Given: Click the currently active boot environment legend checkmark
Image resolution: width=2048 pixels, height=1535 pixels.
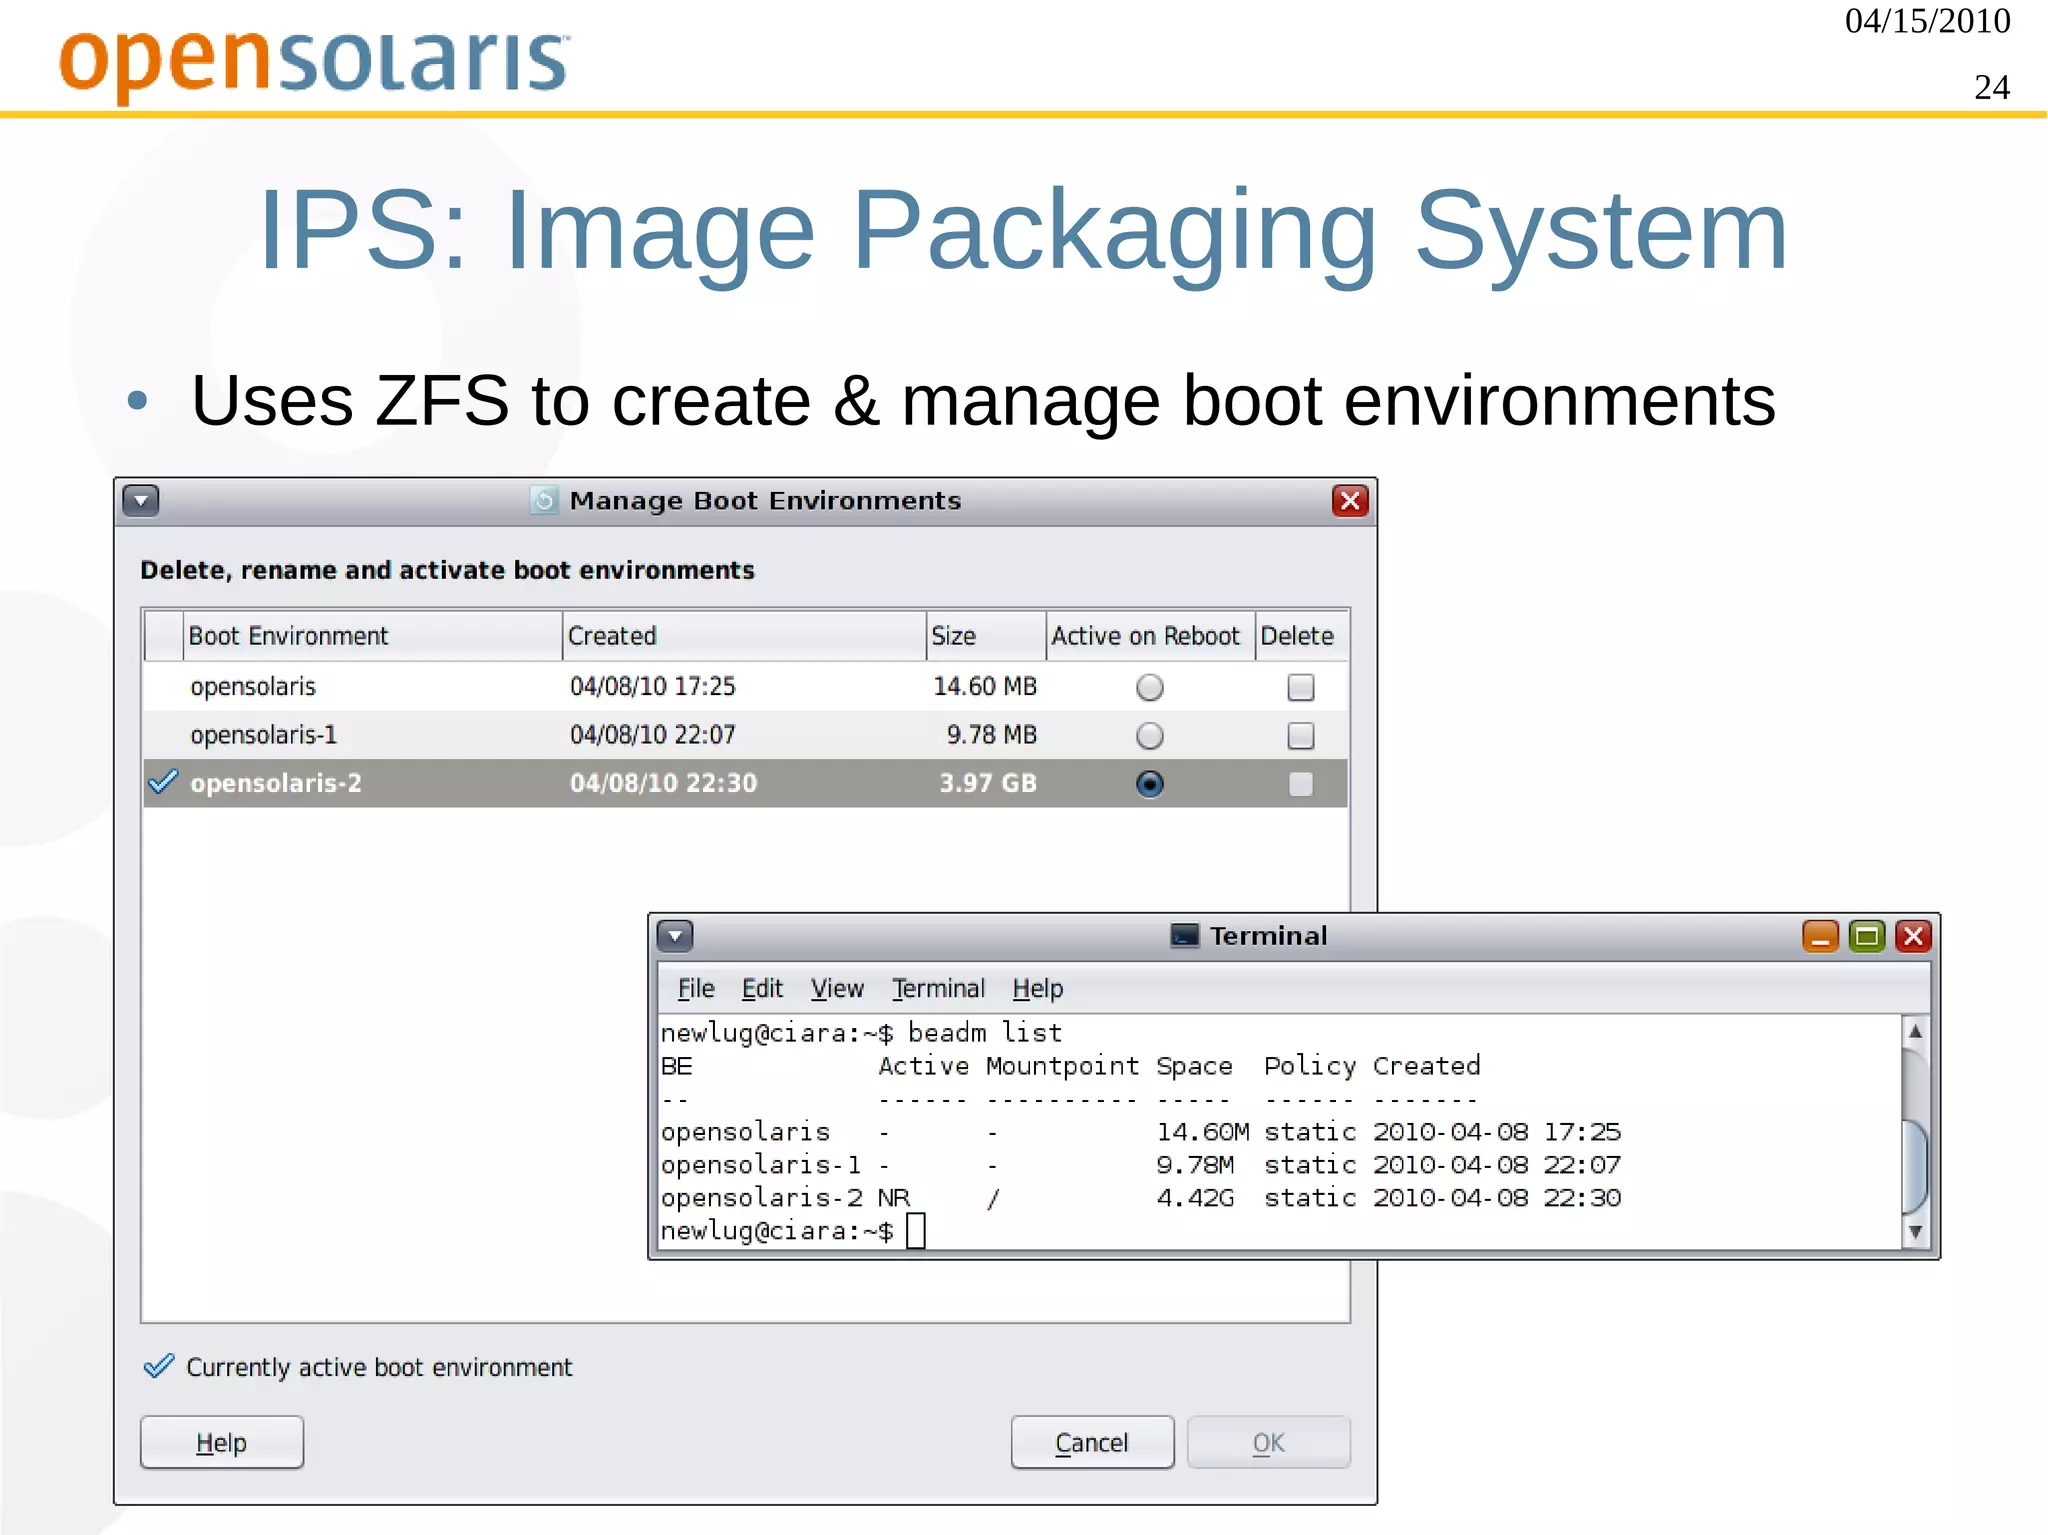Looking at the screenshot, I should click(159, 1365).
